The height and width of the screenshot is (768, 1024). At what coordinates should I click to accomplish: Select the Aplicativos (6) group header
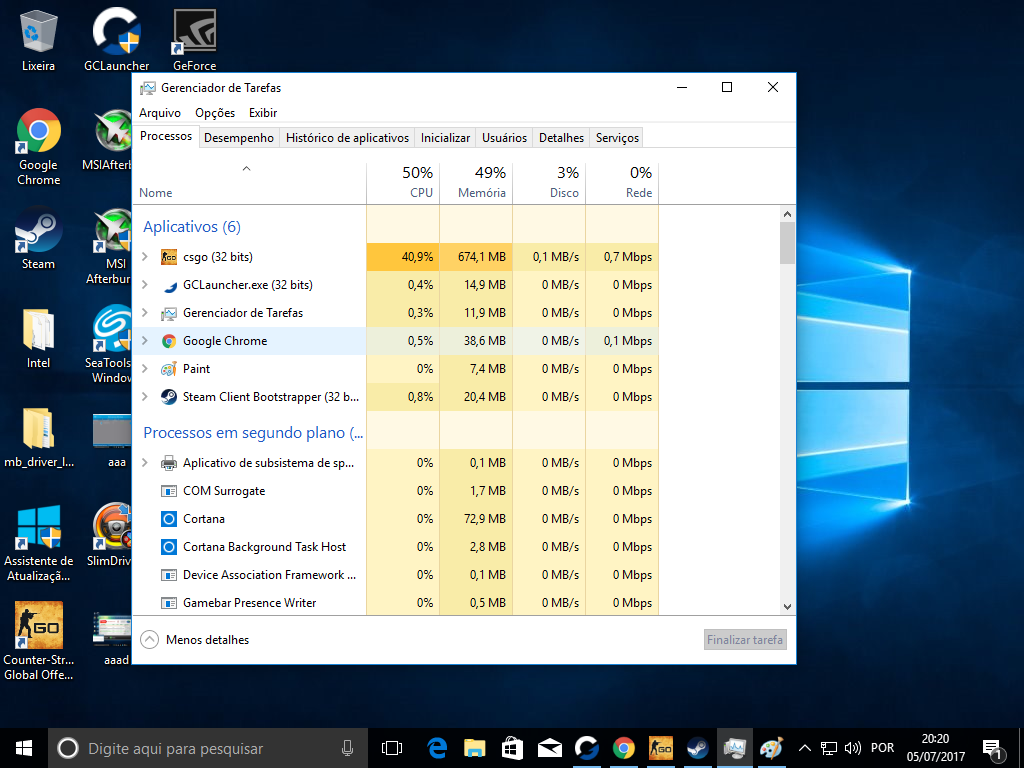[192, 227]
